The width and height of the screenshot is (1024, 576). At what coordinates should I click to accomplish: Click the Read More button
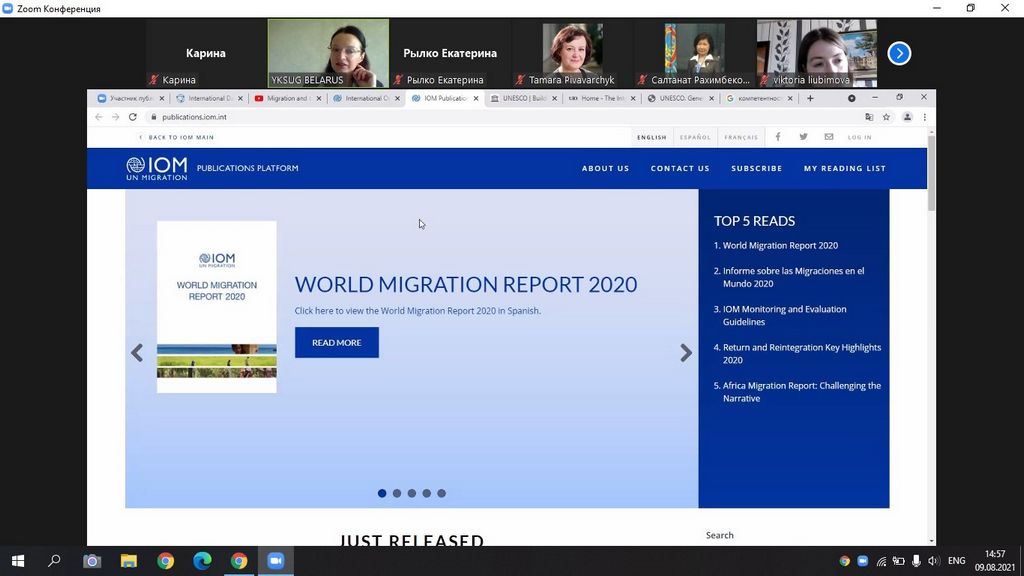tap(336, 342)
